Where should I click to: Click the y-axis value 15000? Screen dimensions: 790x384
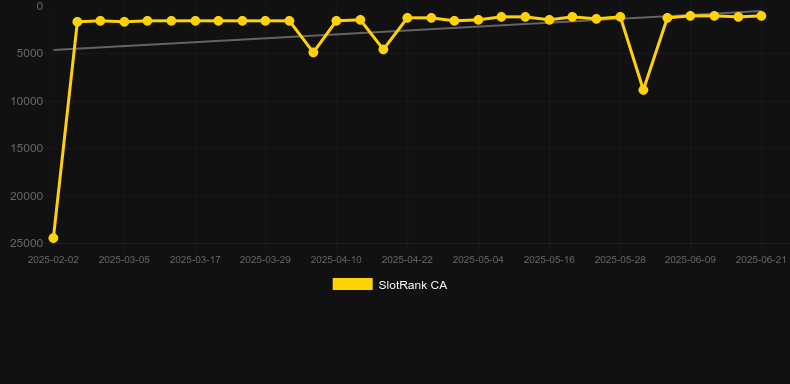tap(26, 148)
